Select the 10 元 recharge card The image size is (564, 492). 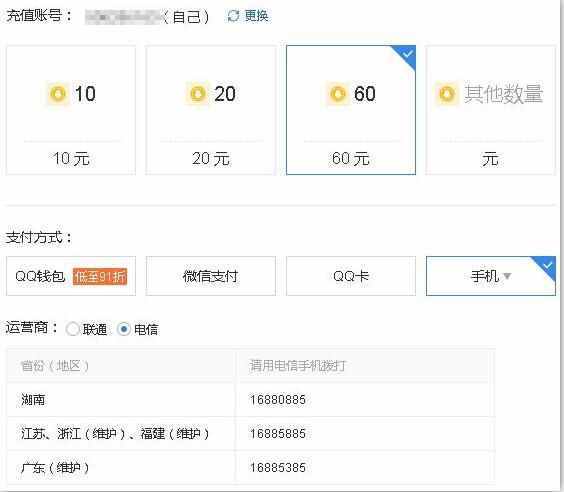pyautogui.click(x=71, y=110)
